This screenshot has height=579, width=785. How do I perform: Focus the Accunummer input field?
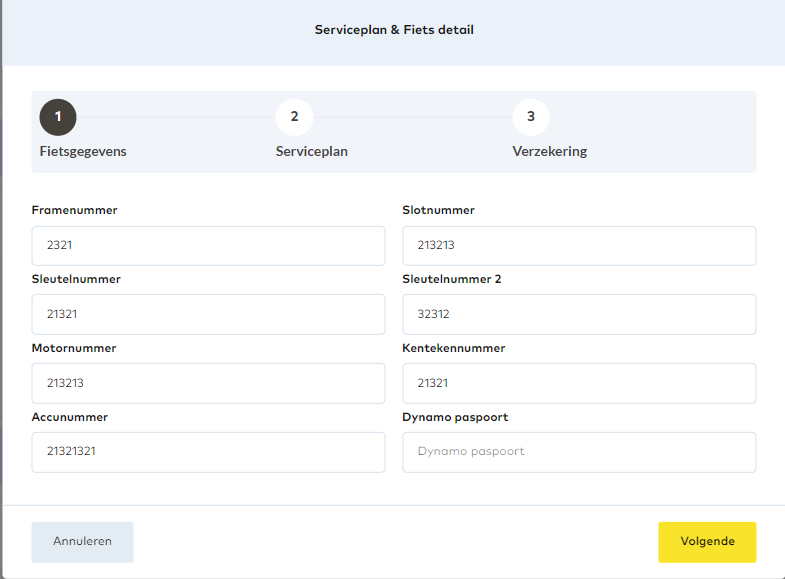208,452
